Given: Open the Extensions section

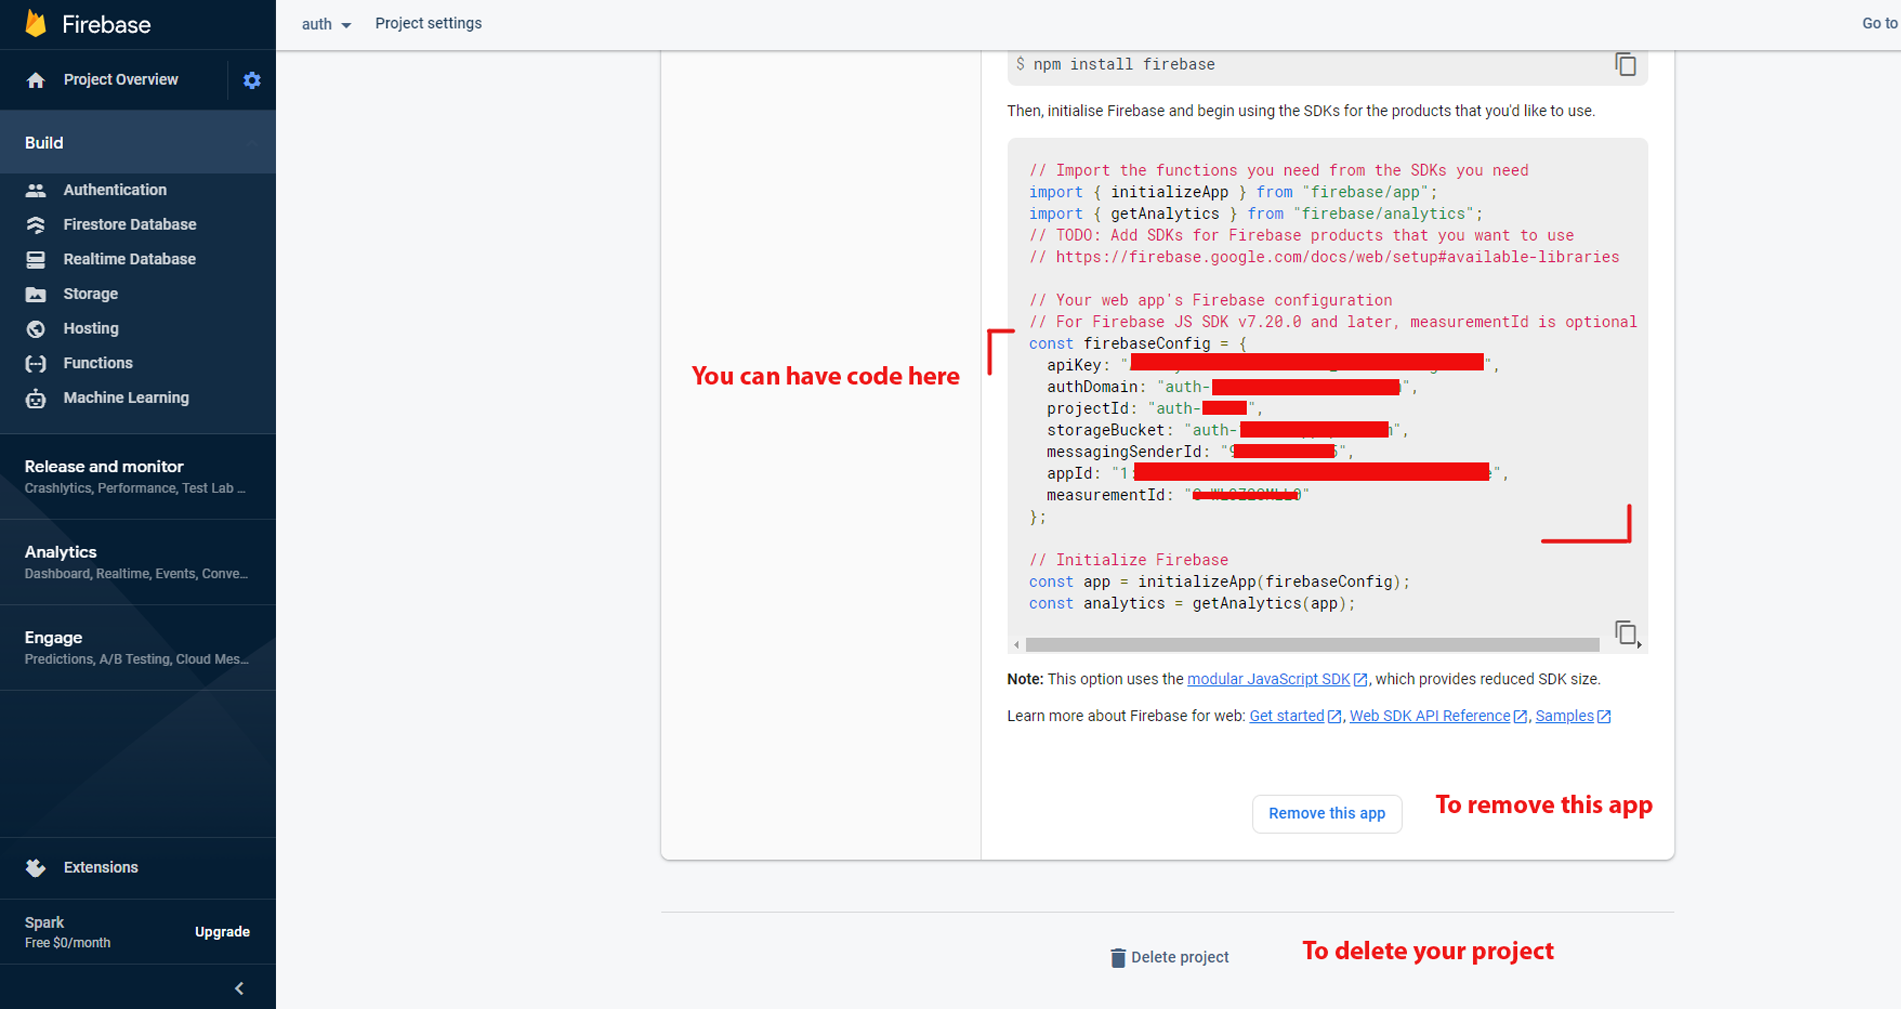Looking at the screenshot, I should [100, 868].
